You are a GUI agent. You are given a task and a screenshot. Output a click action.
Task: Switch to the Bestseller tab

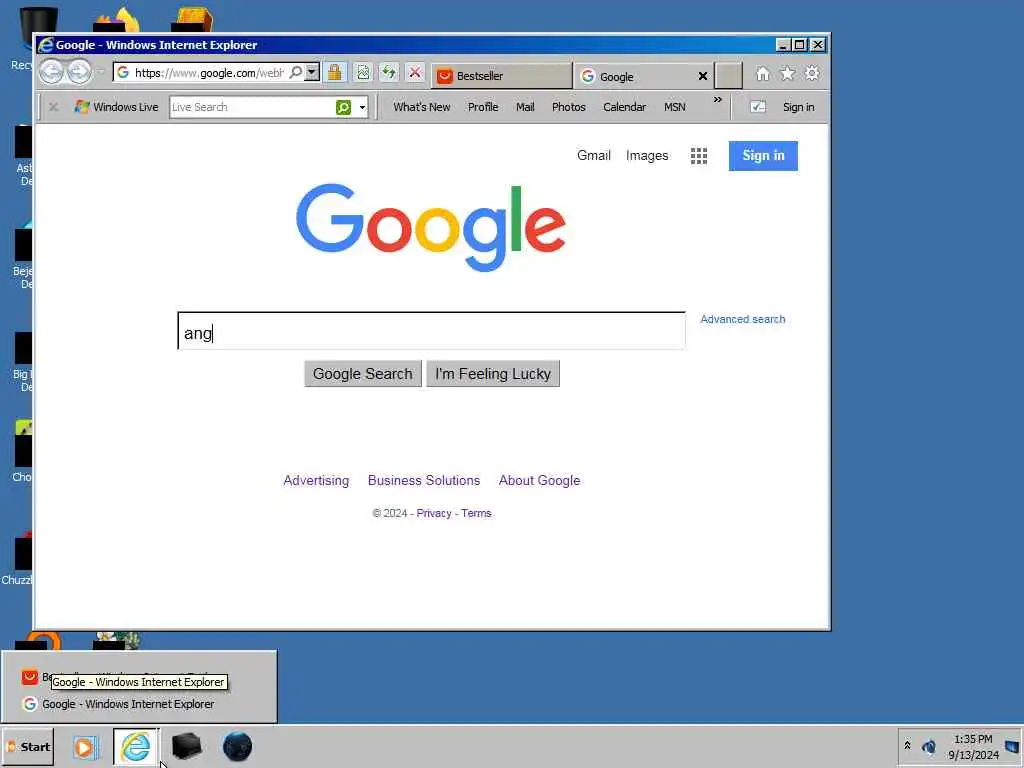(502, 76)
